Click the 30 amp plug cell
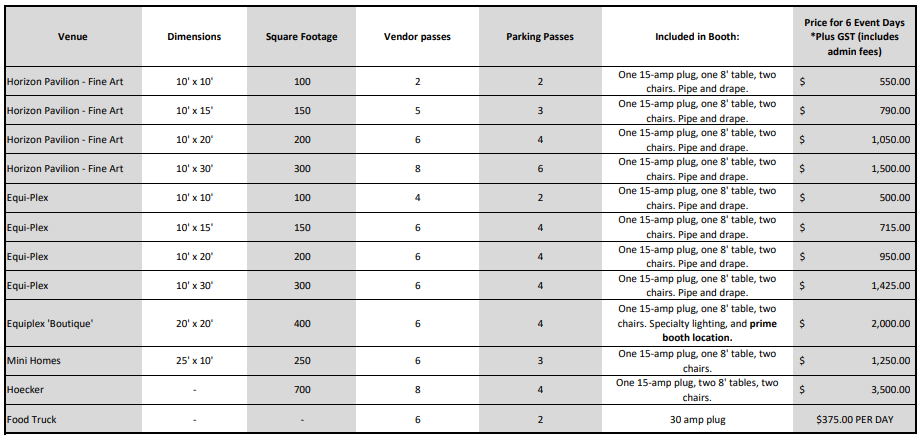The height and width of the screenshot is (440, 921). [696, 420]
